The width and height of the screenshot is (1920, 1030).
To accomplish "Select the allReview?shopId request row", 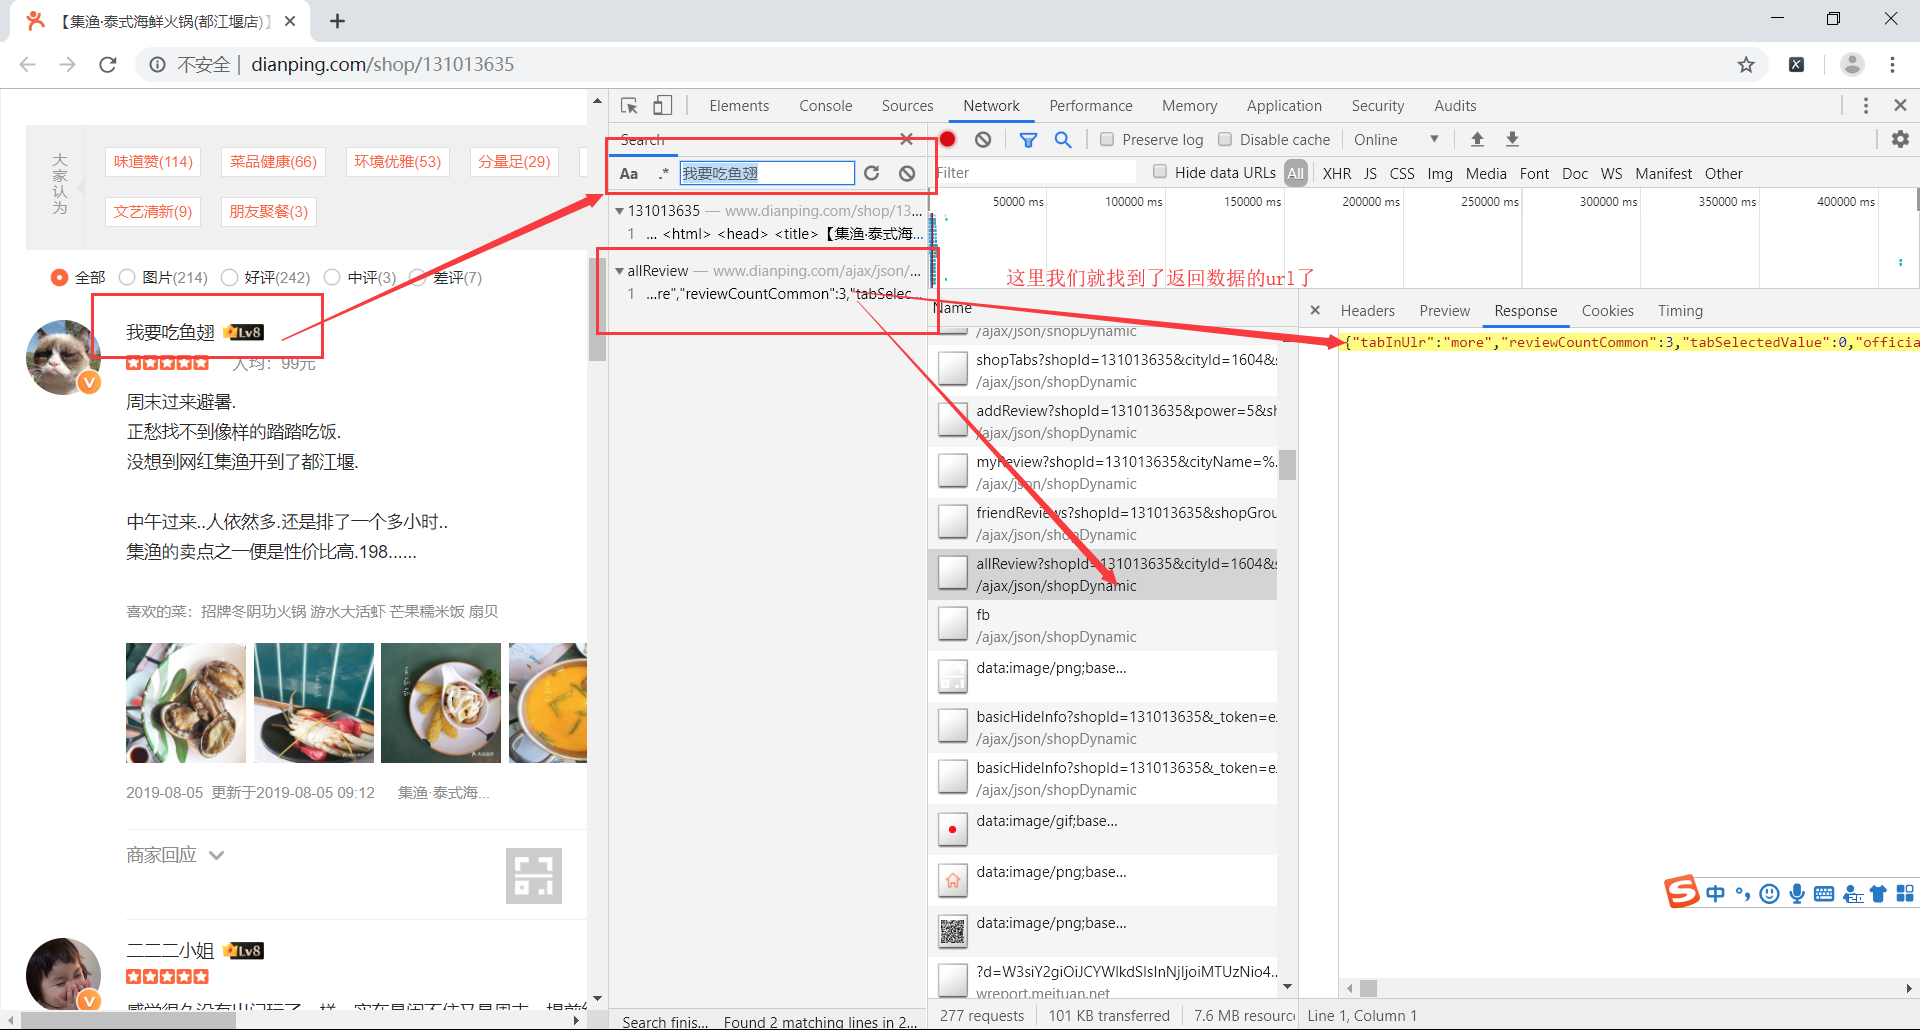I will coord(1103,574).
